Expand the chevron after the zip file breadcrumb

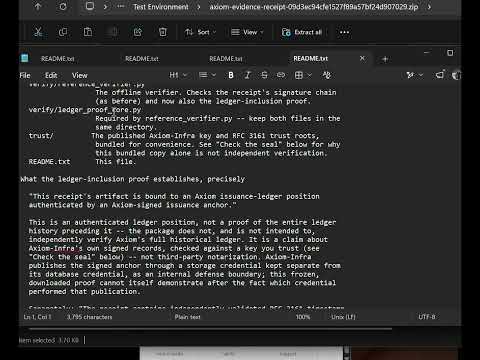429,7
